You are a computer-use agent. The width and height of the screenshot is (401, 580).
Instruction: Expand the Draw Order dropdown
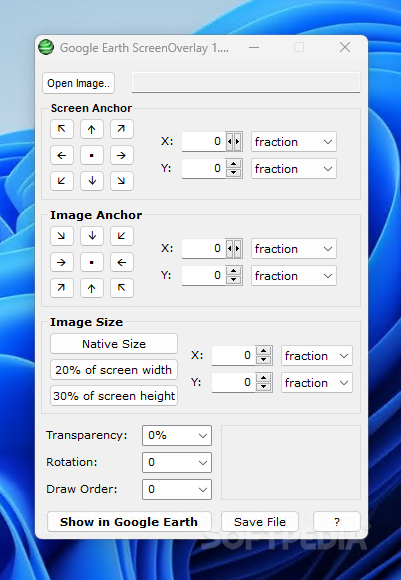point(177,489)
